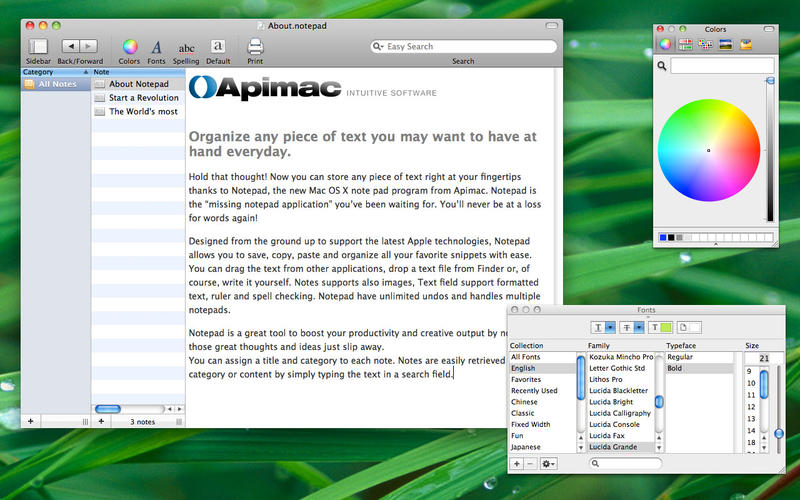Apply the Default text style

click(x=218, y=46)
